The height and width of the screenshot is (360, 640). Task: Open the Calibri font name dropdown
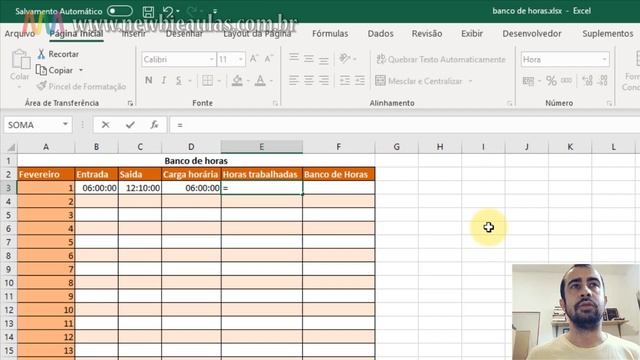tap(212, 60)
